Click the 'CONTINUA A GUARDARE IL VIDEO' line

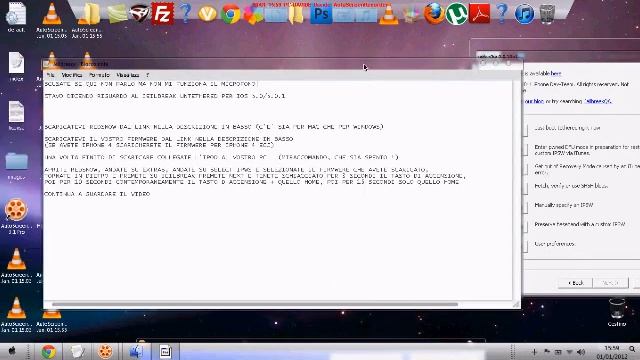click(97, 194)
